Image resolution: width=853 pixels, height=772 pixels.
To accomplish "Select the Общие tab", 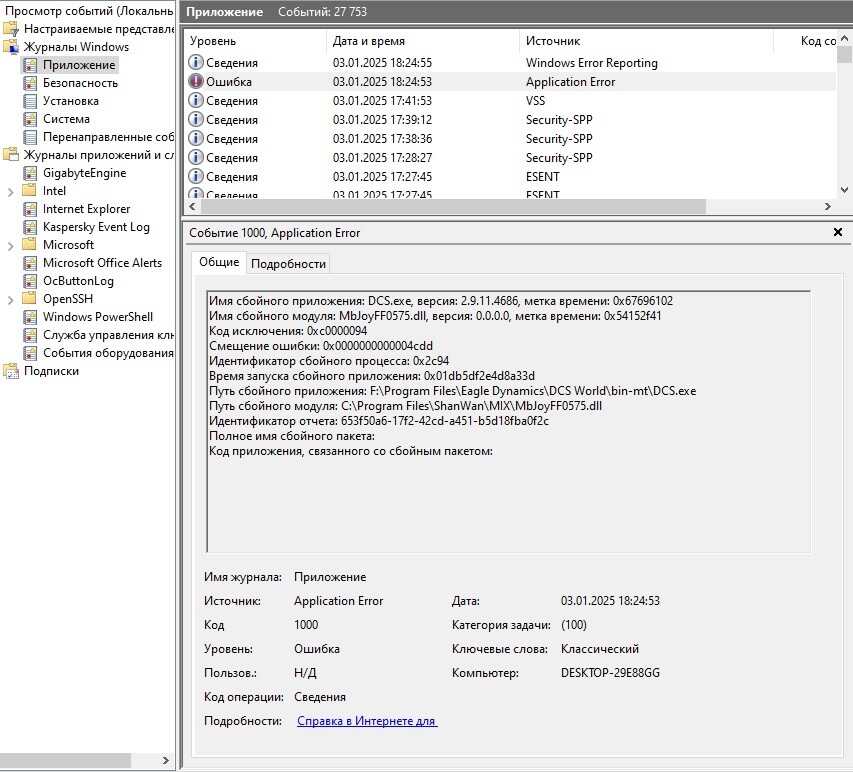I will tap(219, 262).
